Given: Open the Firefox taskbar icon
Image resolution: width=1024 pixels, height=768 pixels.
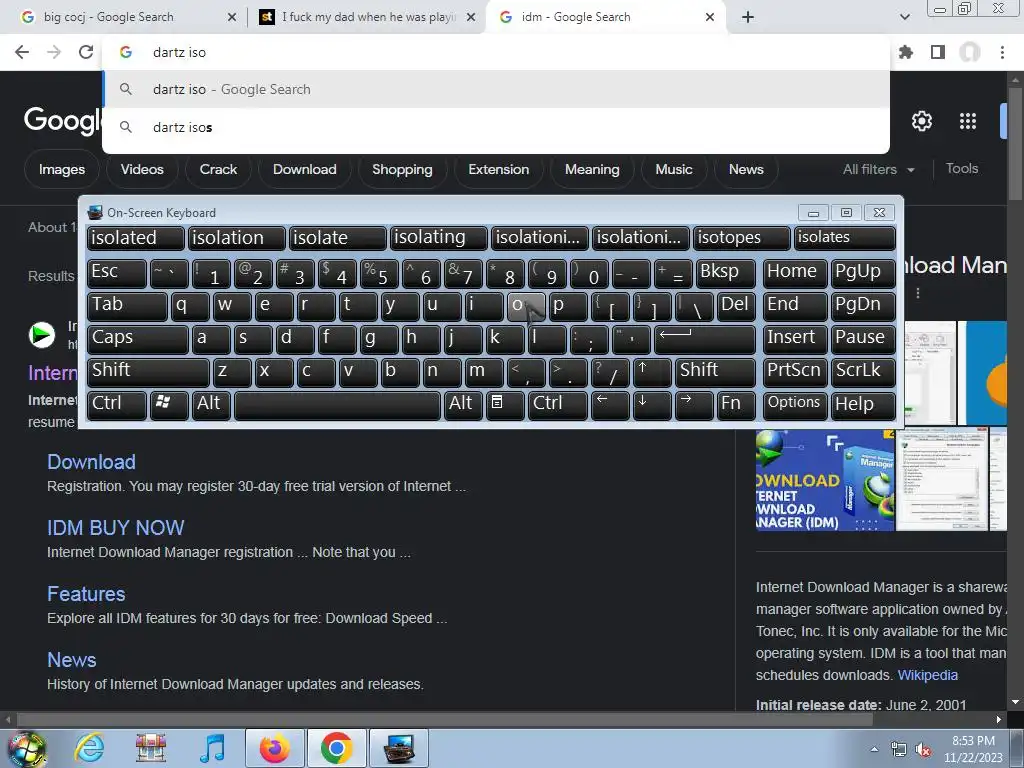Looking at the screenshot, I should (x=275, y=748).
